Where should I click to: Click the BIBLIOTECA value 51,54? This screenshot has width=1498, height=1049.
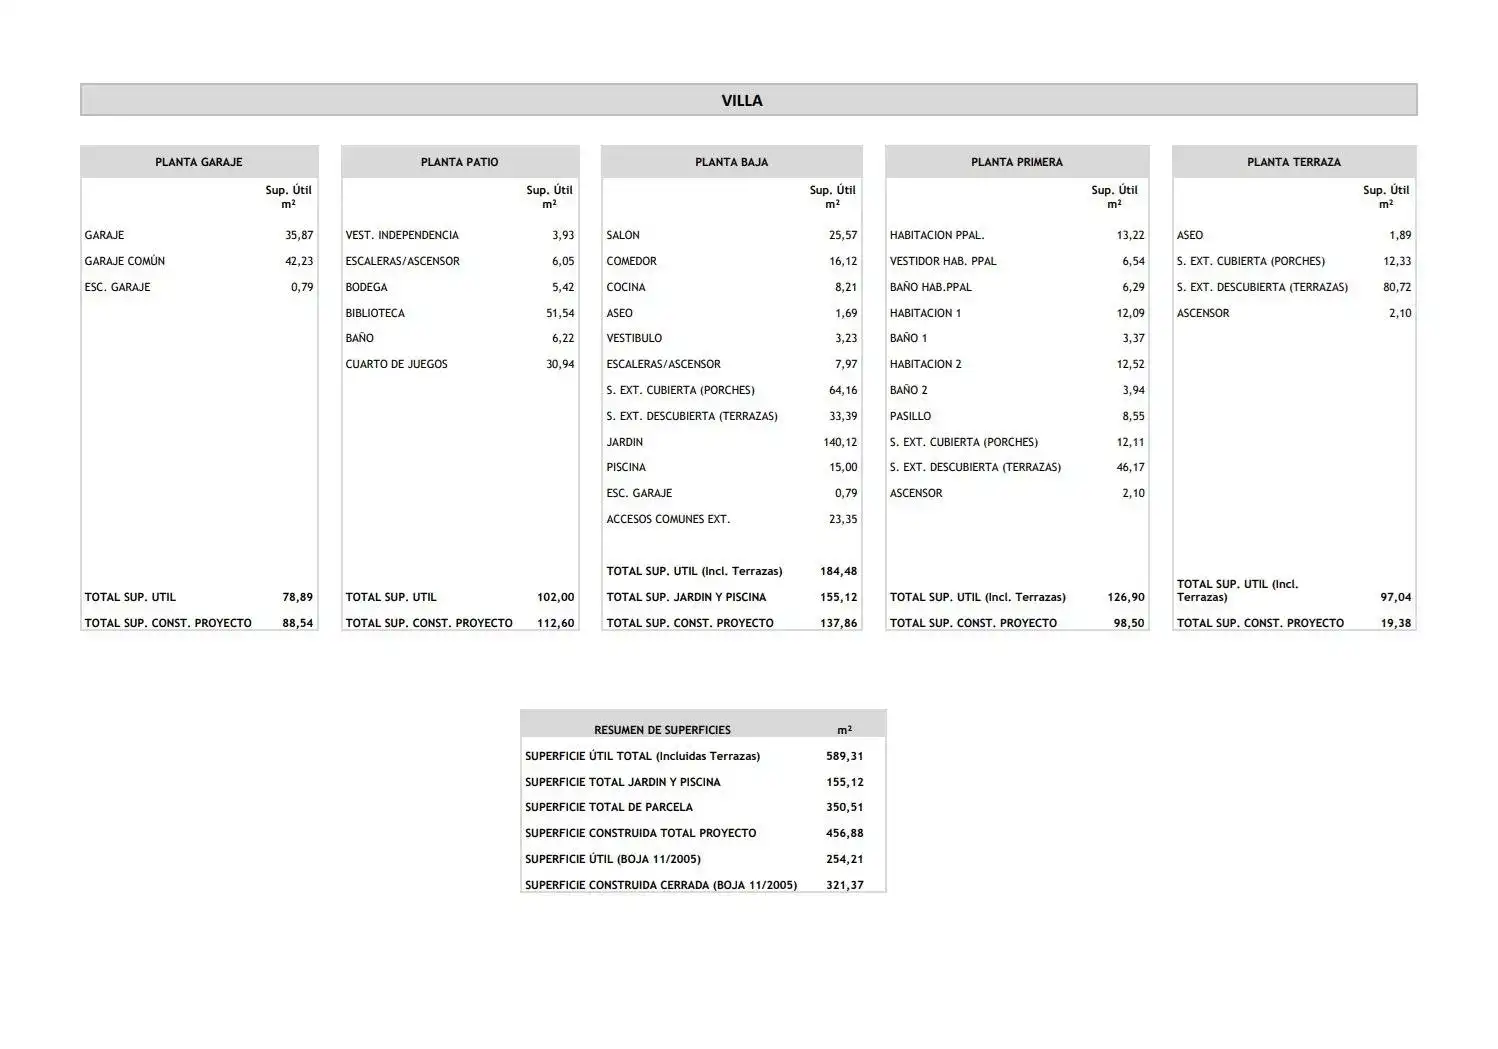coord(560,313)
